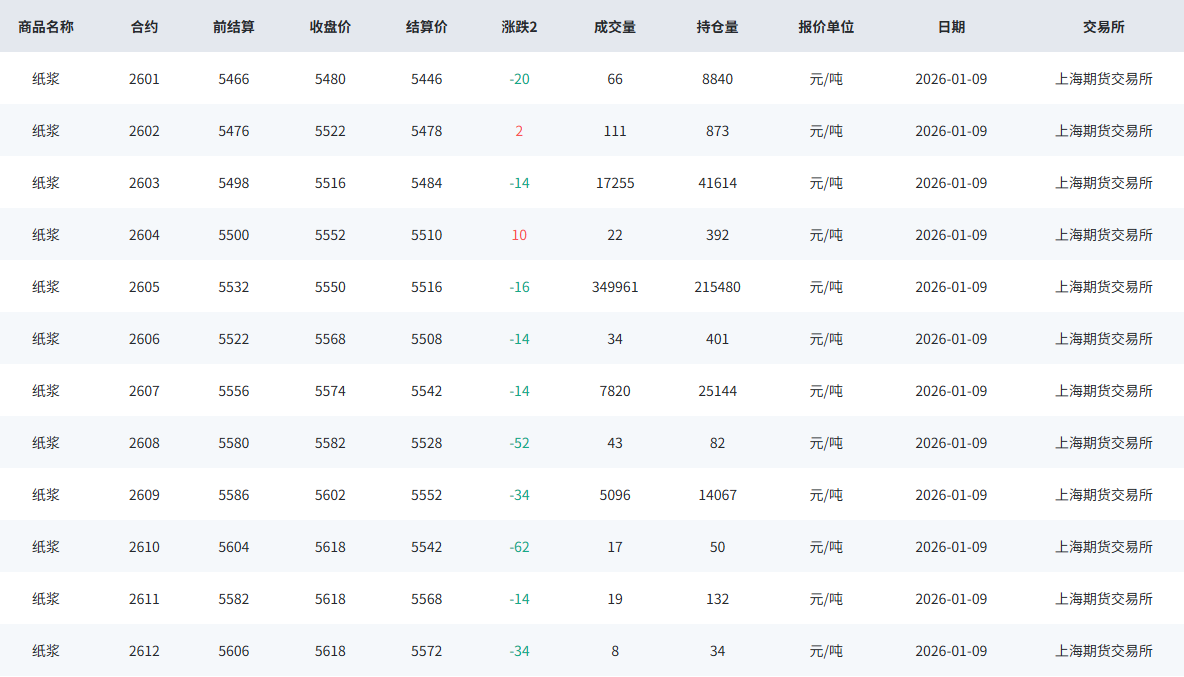The width and height of the screenshot is (1184, 677).
Task: Select the 持仓量 column header
Action: coord(717,27)
